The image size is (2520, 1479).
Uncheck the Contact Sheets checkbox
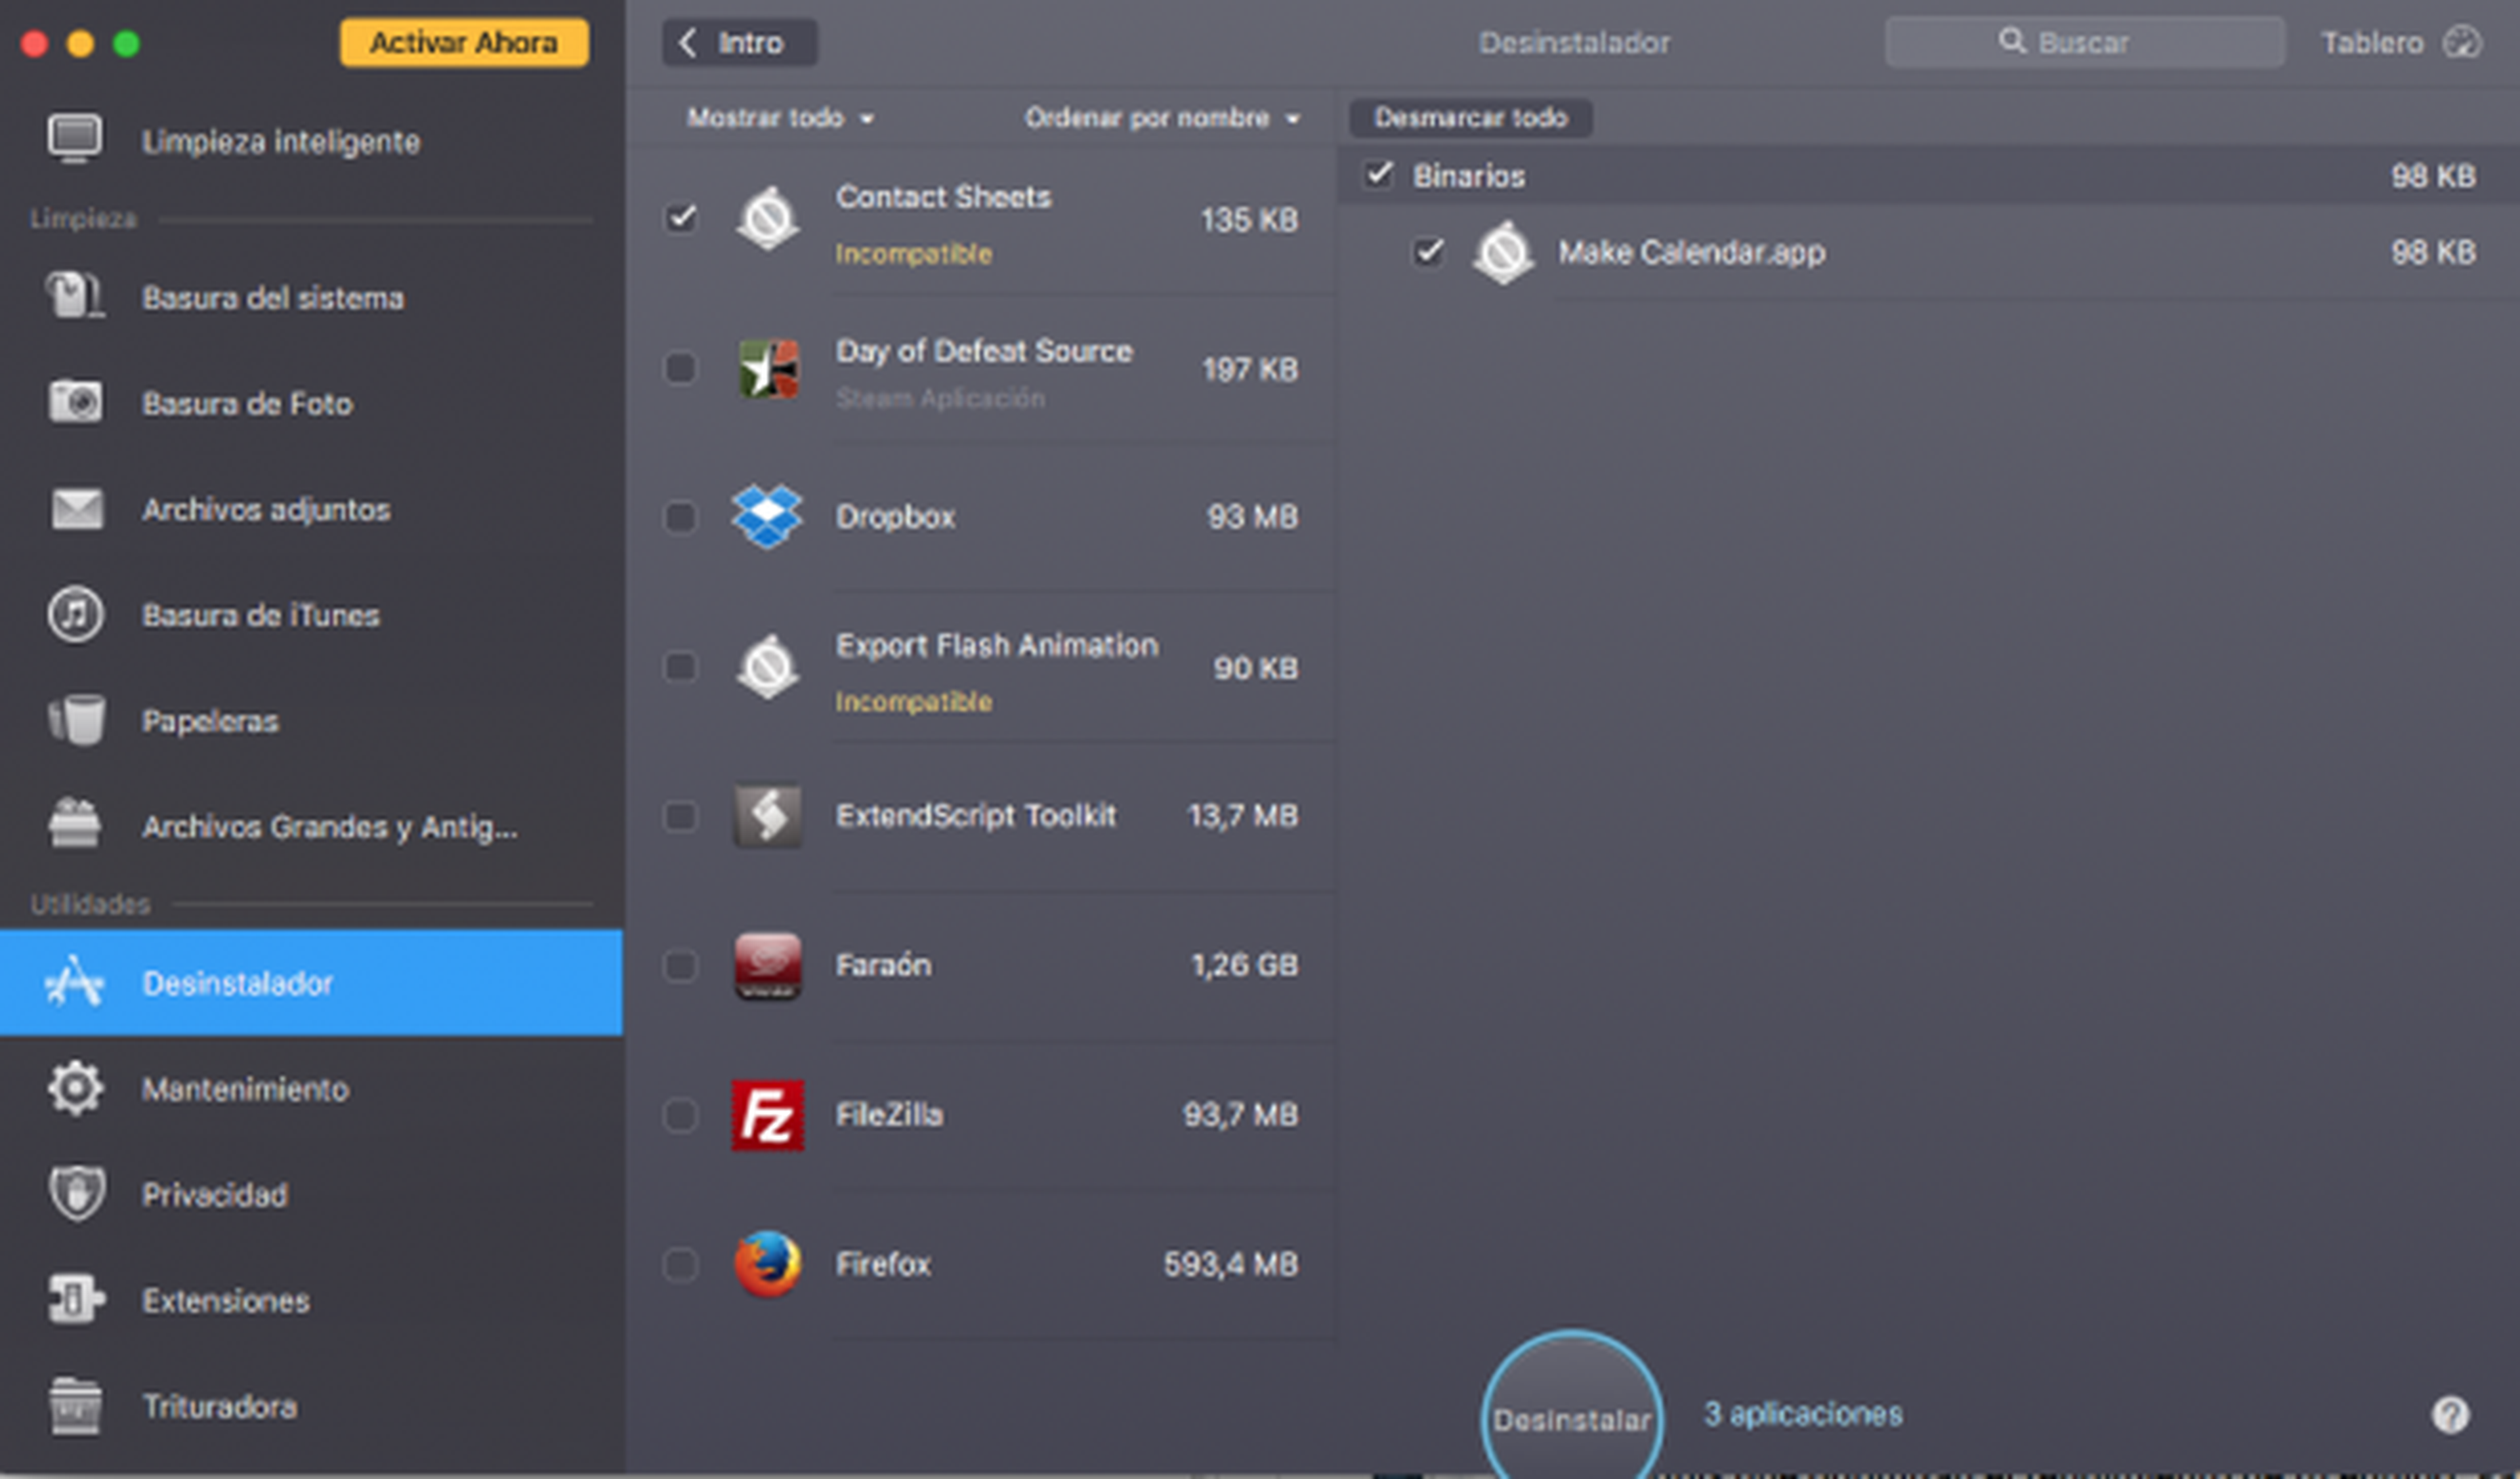pyautogui.click(x=681, y=217)
